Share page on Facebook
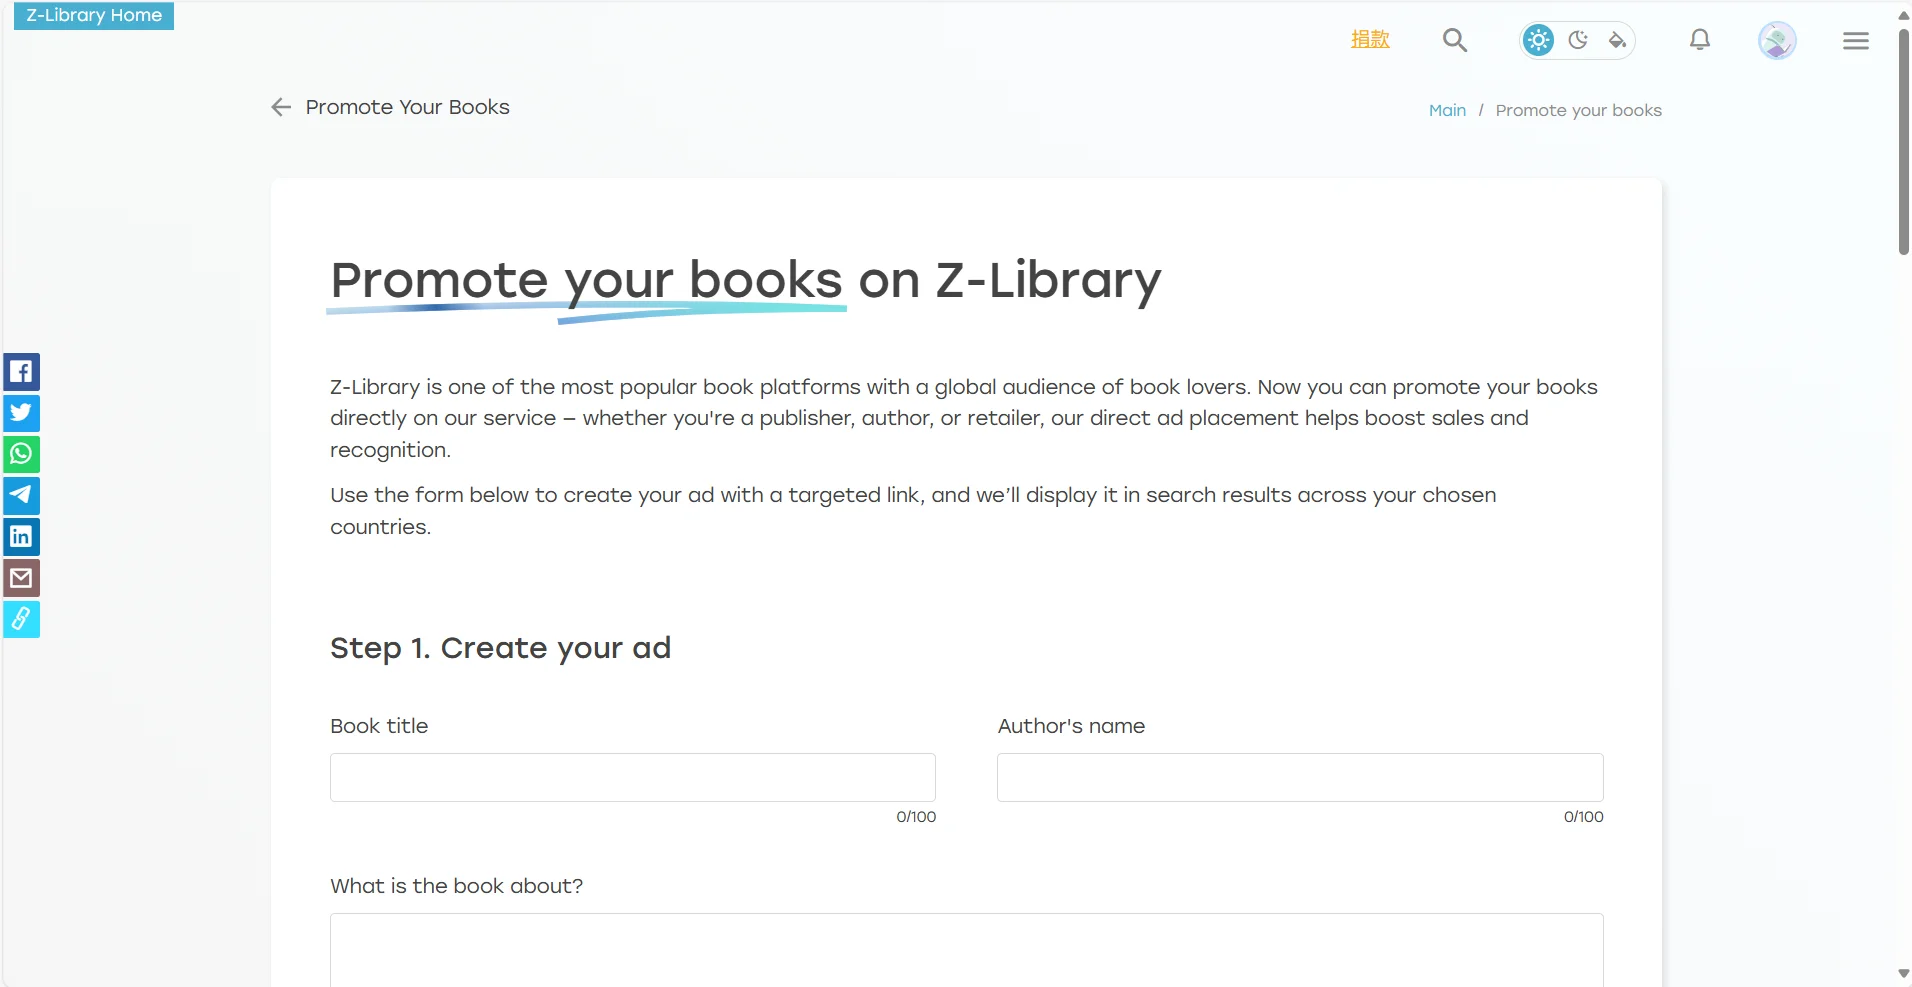This screenshot has width=1912, height=987. tap(21, 372)
